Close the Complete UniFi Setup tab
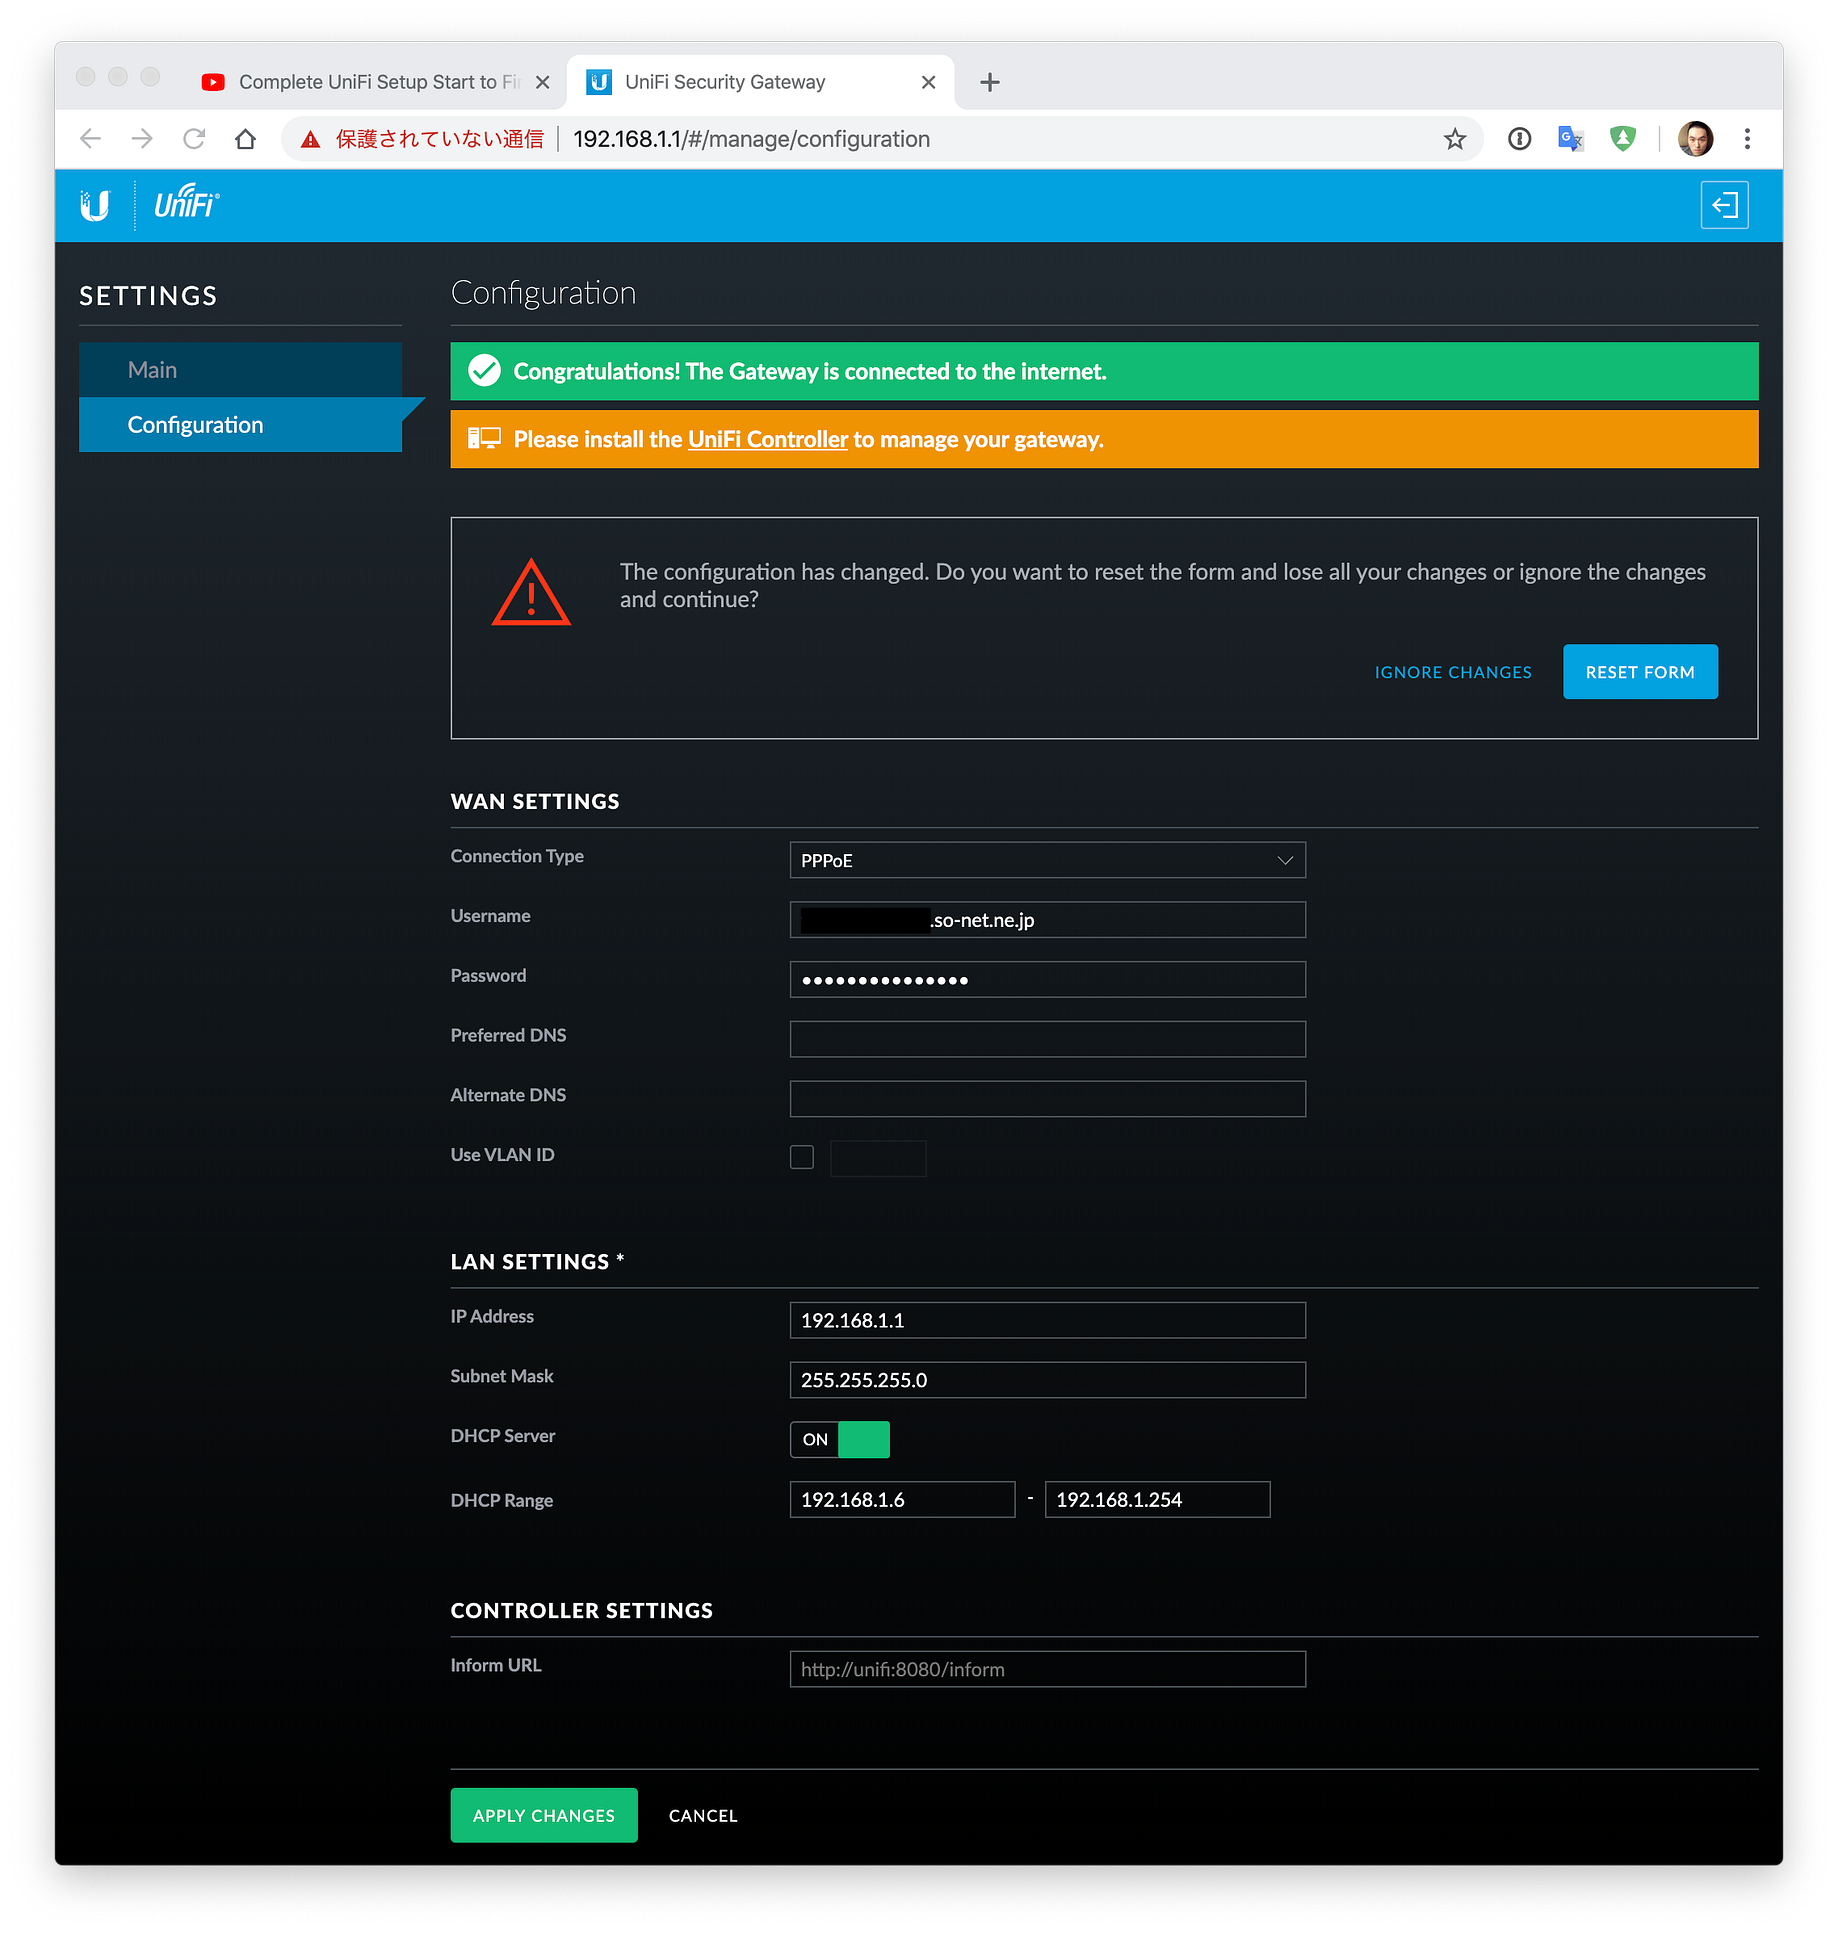This screenshot has height=1933, width=1838. [543, 82]
